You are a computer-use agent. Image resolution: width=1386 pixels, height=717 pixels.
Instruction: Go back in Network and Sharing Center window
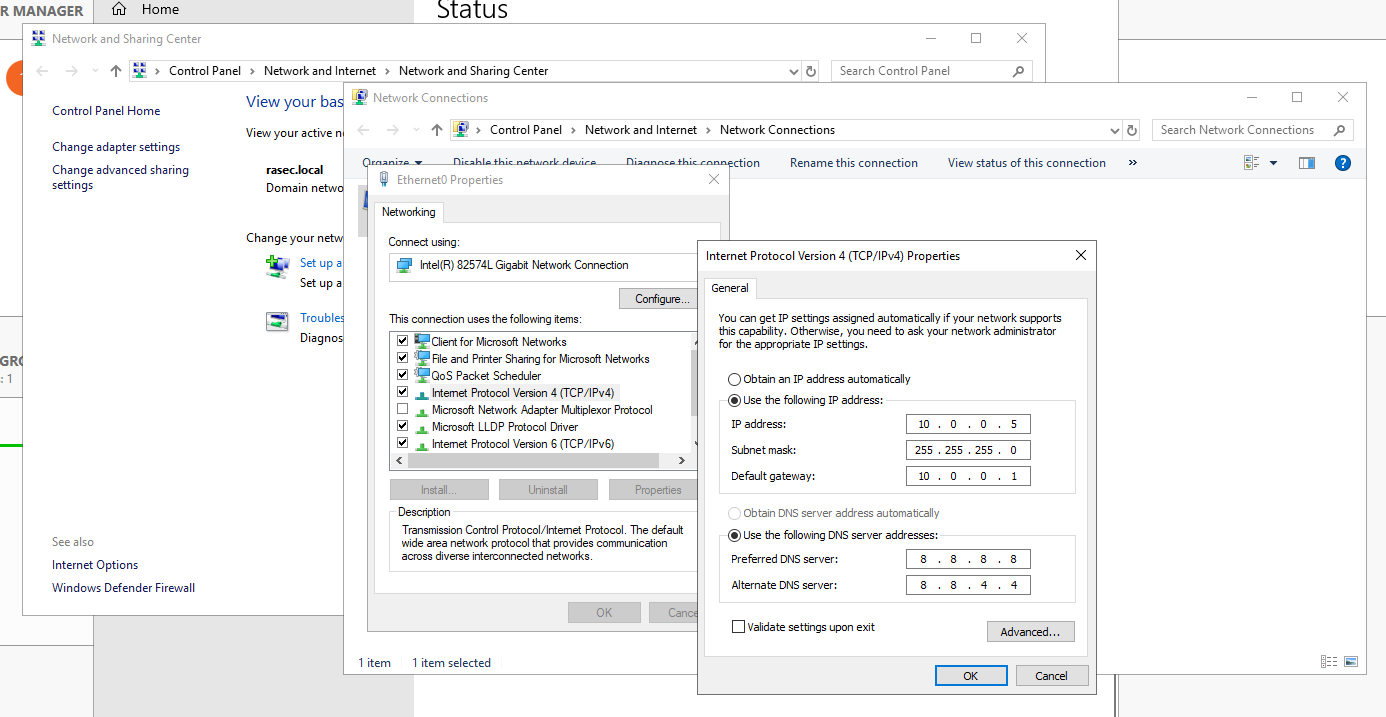point(42,71)
